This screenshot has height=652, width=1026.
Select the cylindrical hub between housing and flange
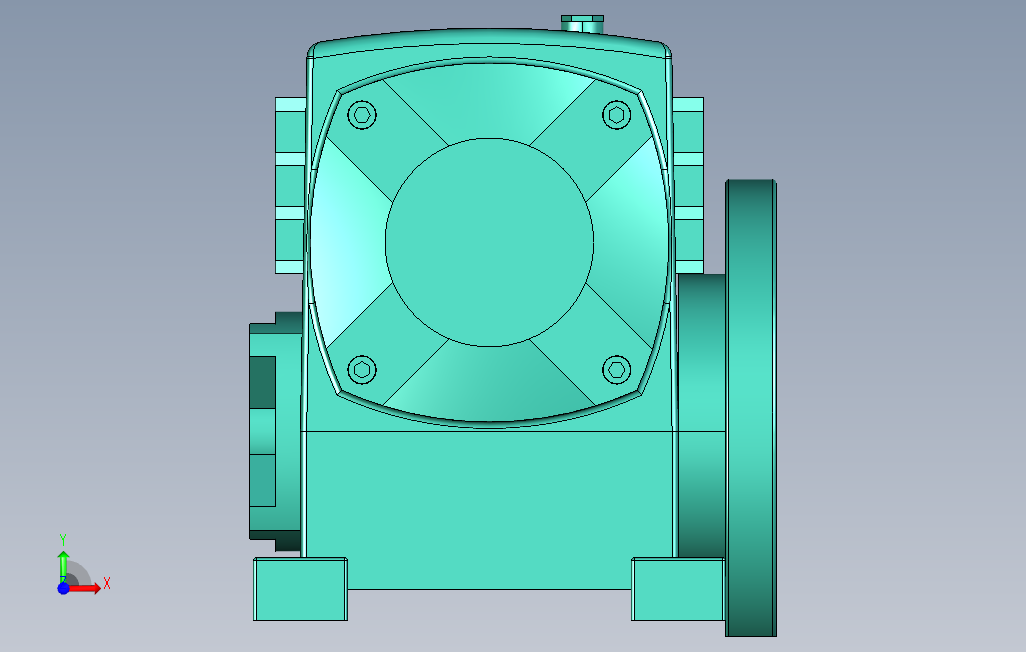point(701,416)
